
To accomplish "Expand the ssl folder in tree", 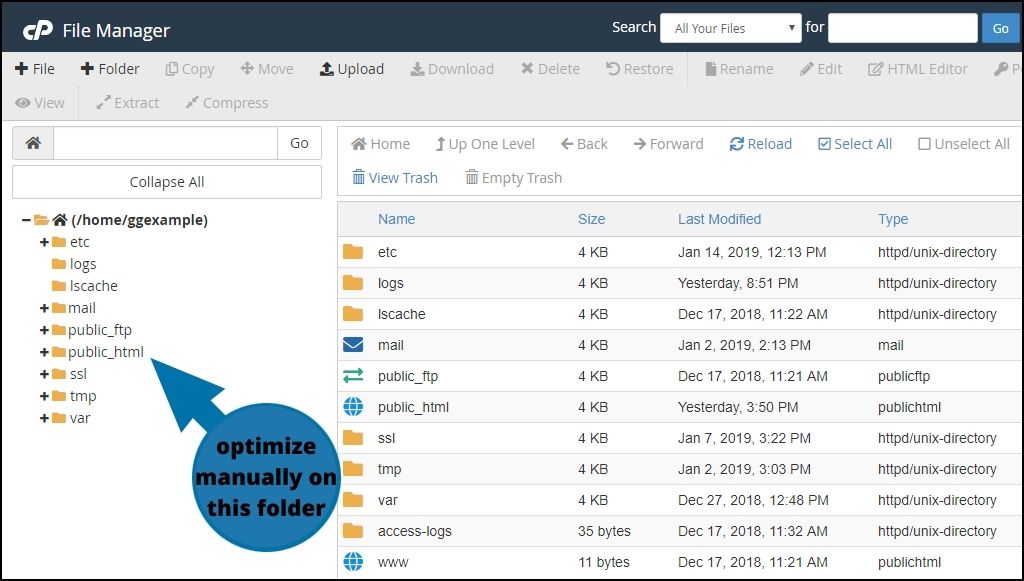I will click(44, 374).
